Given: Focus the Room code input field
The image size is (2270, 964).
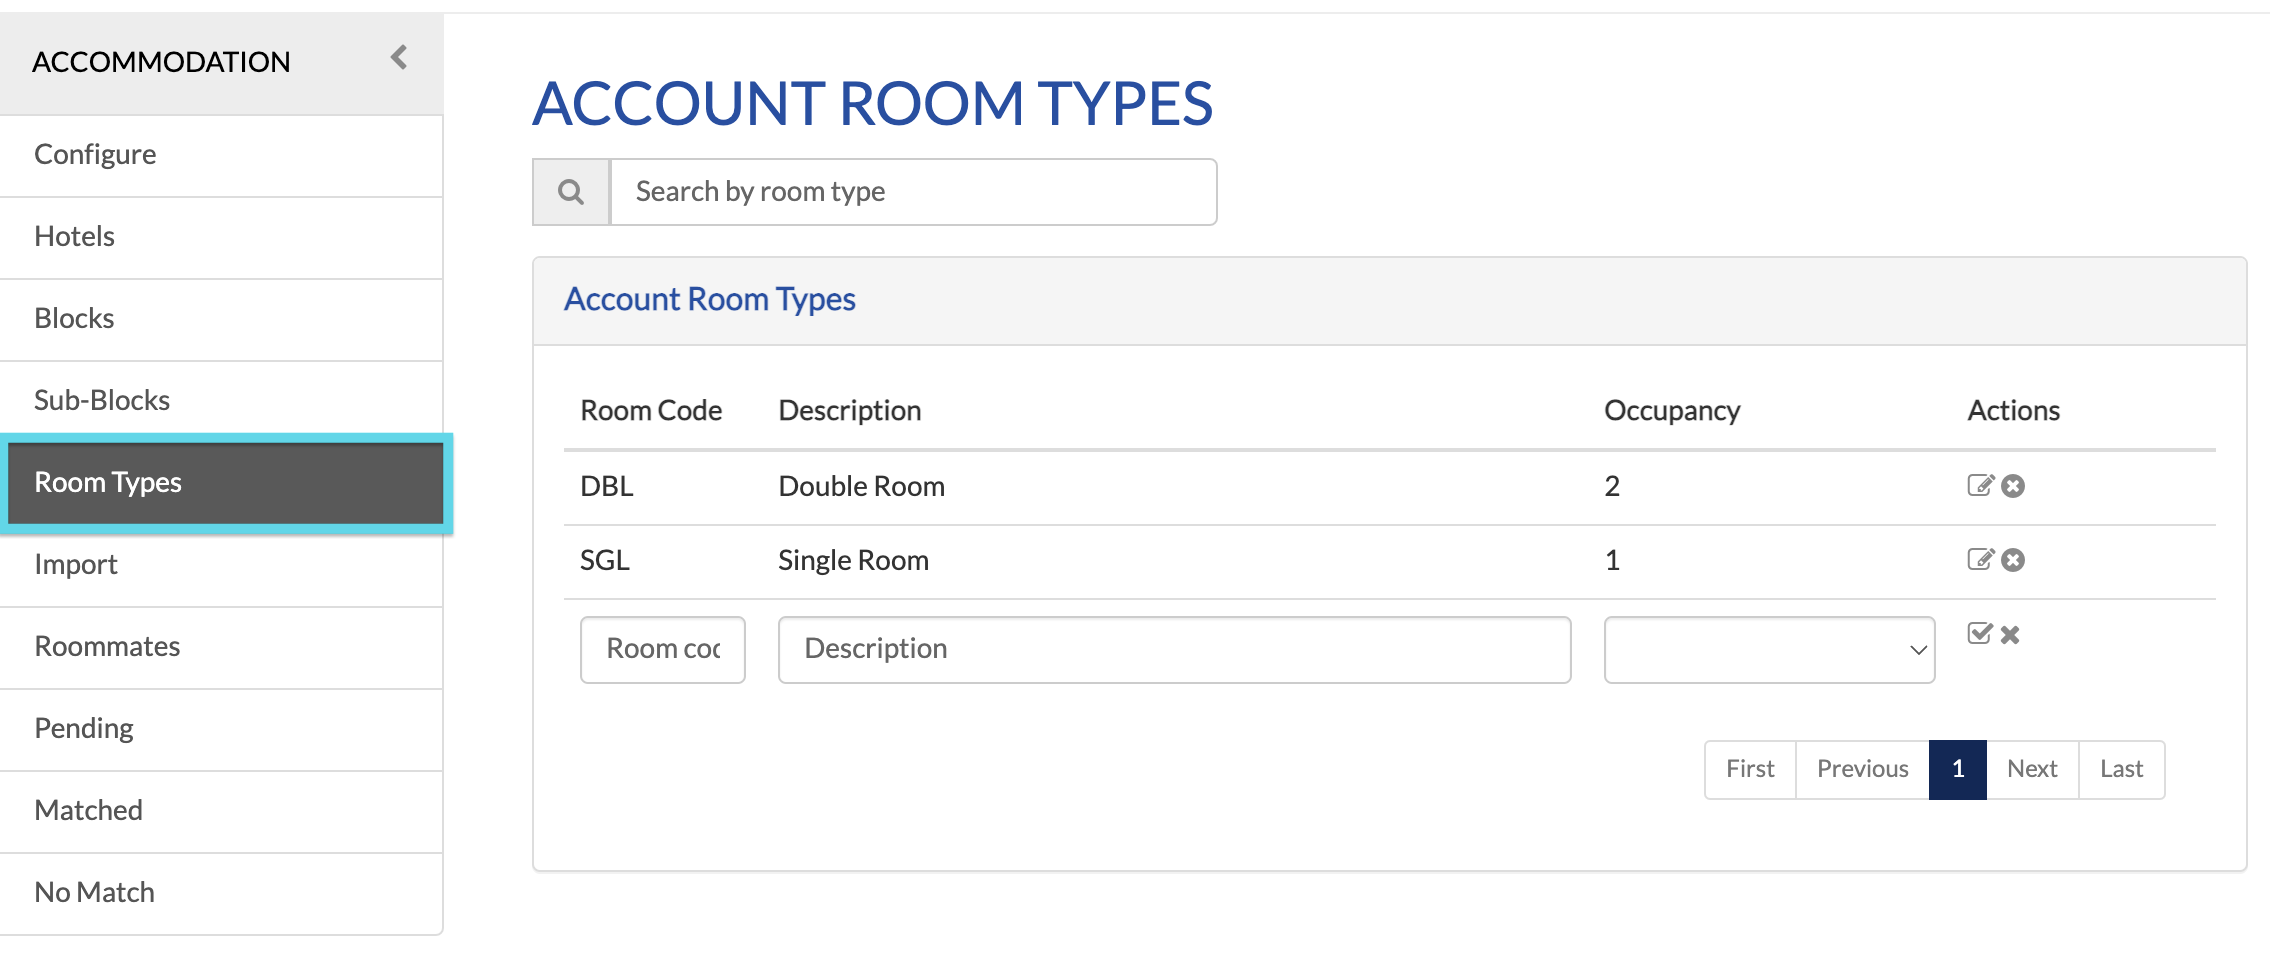Looking at the screenshot, I should (663, 650).
